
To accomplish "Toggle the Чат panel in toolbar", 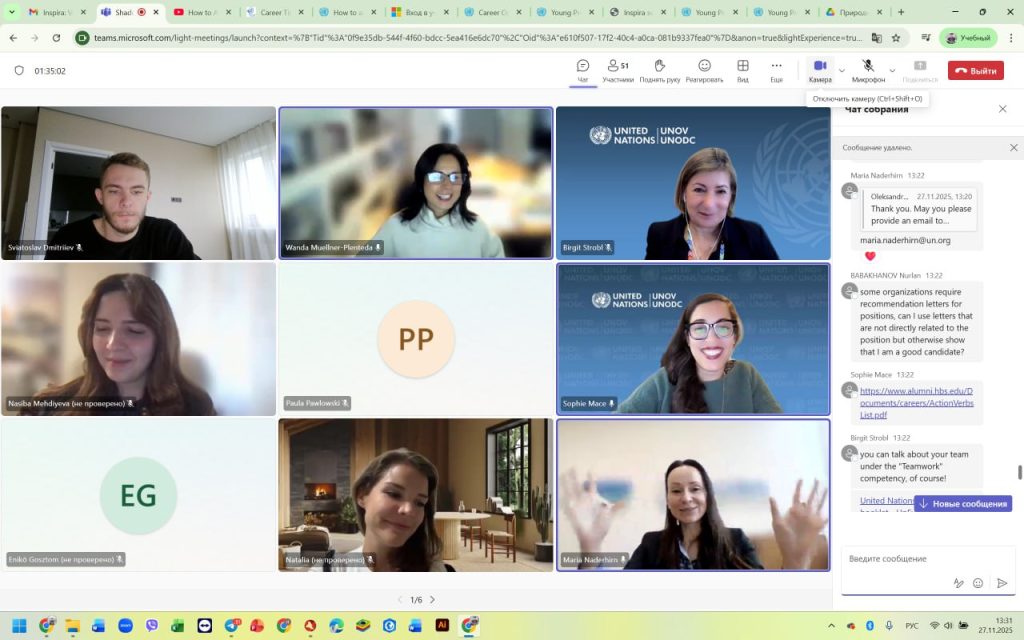I will point(583,70).
